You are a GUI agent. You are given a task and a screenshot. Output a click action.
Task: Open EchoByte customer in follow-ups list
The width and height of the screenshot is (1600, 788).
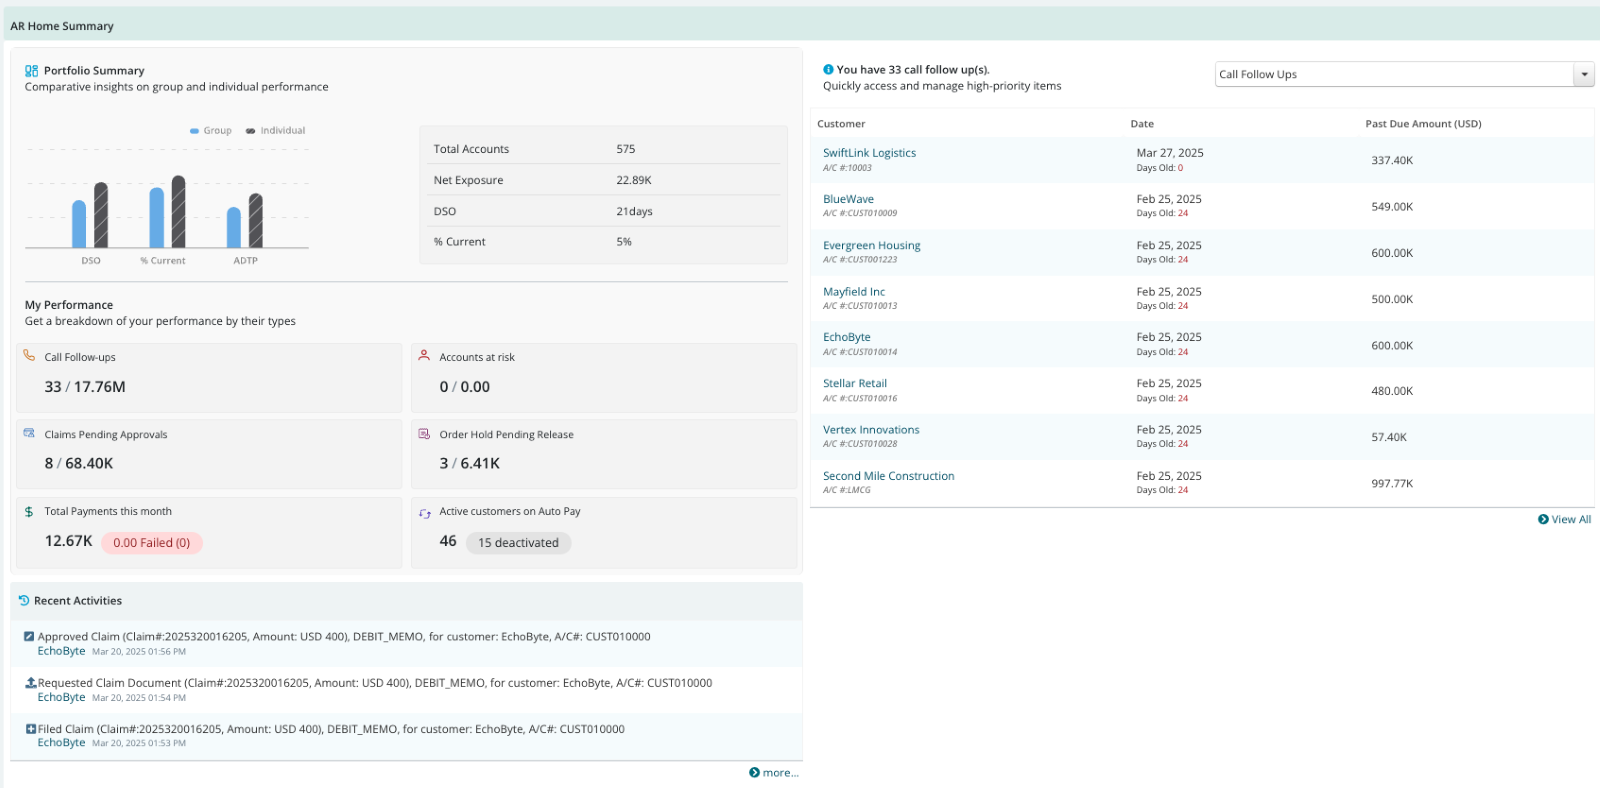tap(847, 337)
